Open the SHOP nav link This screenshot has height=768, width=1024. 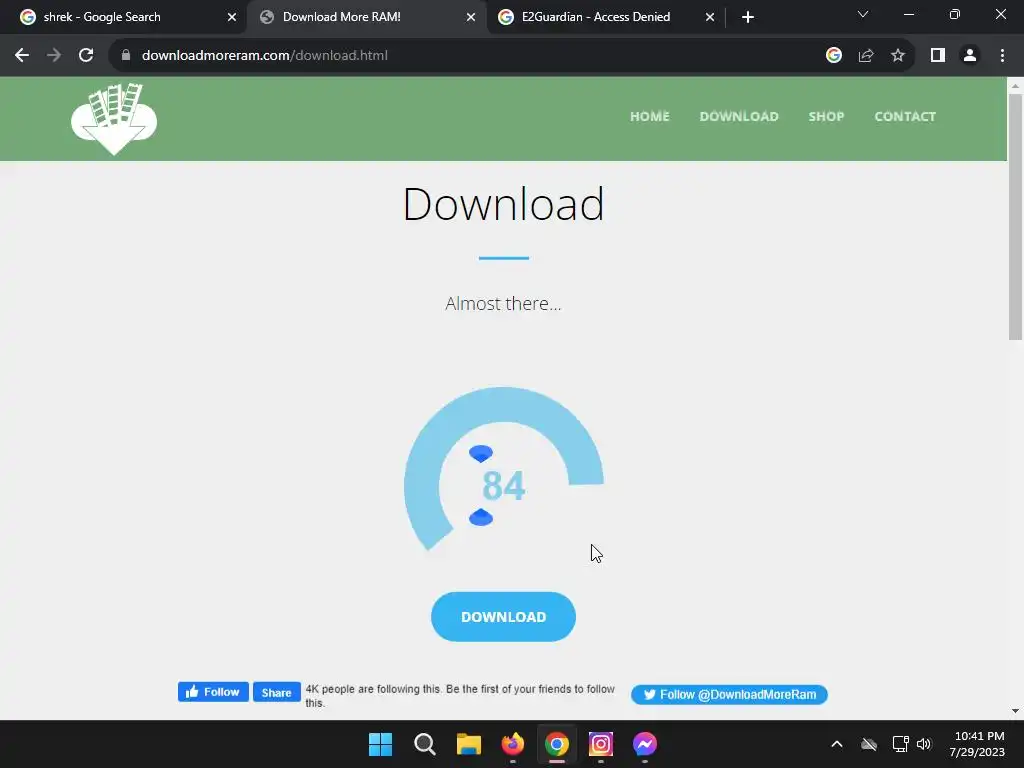coord(826,116)
